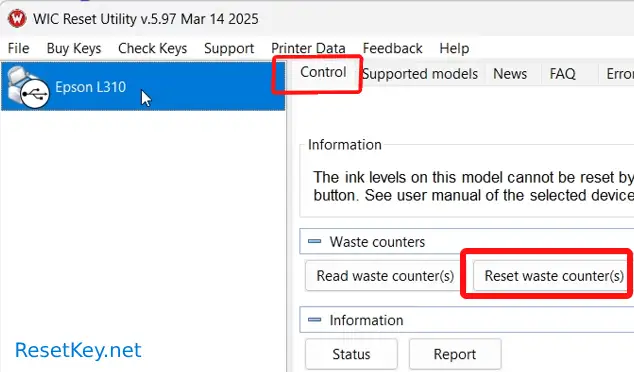Open the File menu

pos(19,49)
